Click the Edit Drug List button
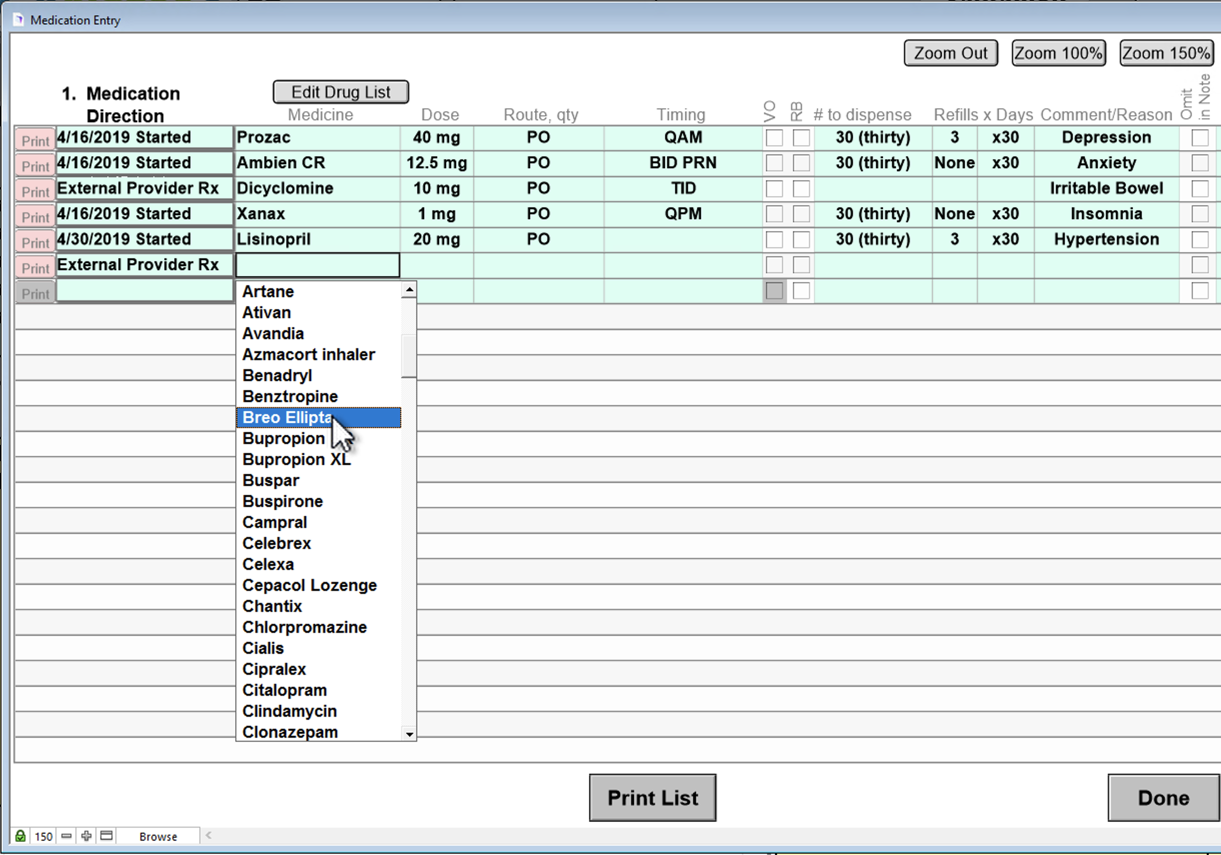Viewport: 1221px width, 855px height. pos(341,92)
